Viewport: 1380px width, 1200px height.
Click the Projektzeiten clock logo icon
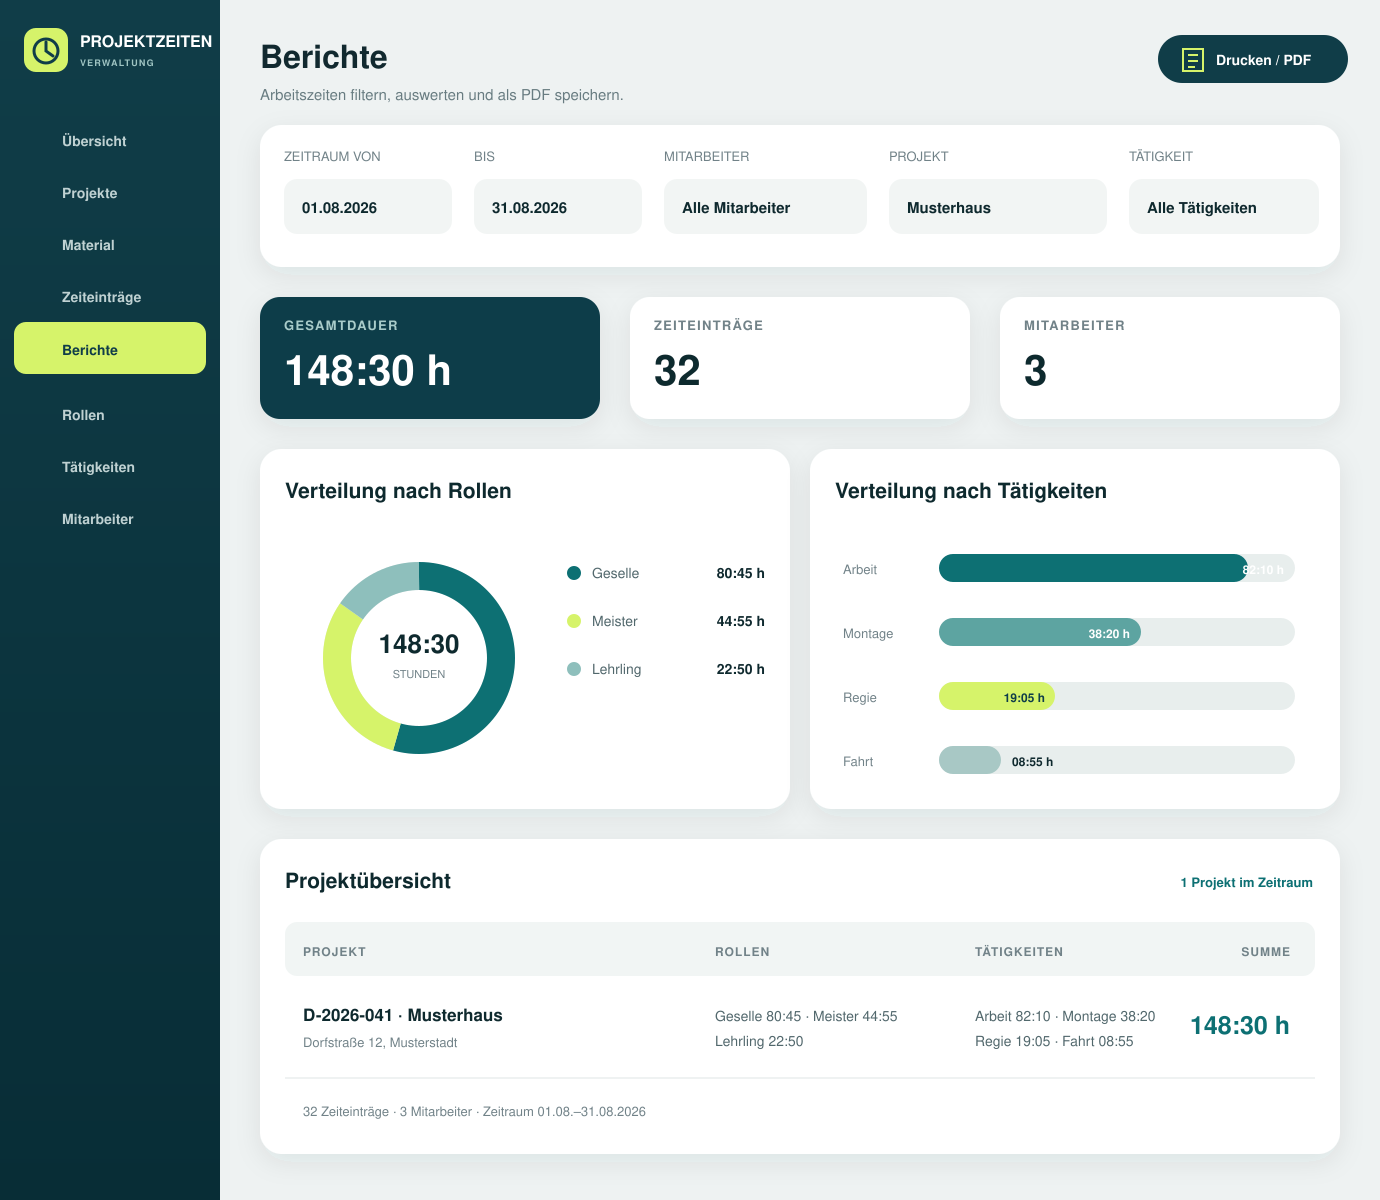click(x=46, y=50)
